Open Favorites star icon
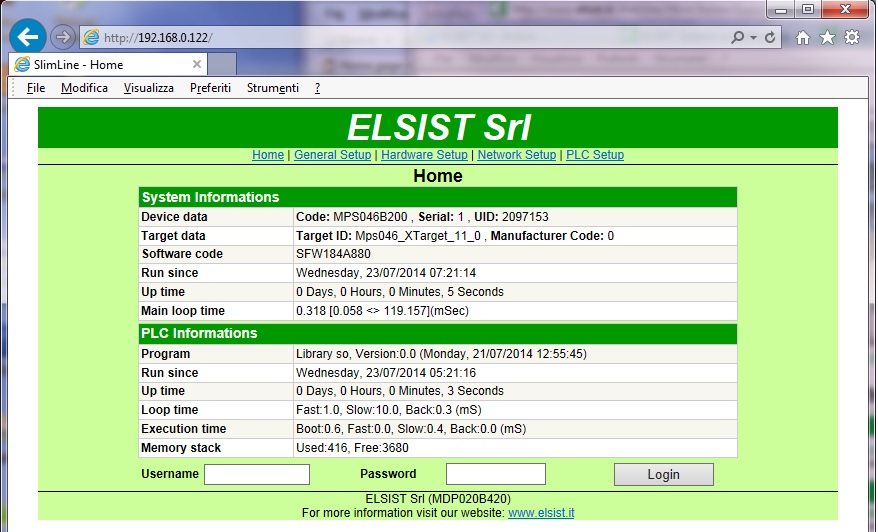878x532 pixels. [827, 38]
